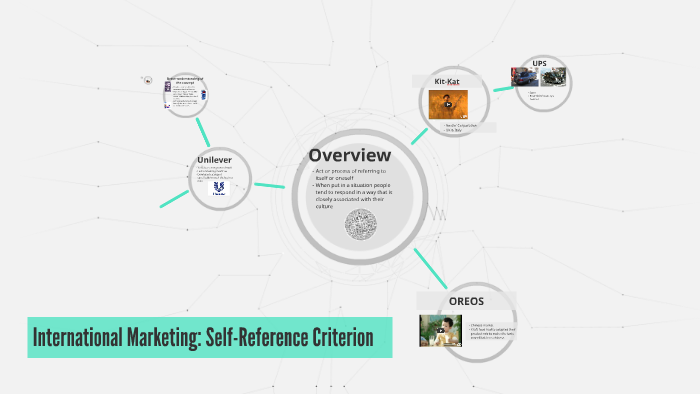
Task: Click the Nestle Corporation bullet under Kit-Kat
Action: point(461,126)
